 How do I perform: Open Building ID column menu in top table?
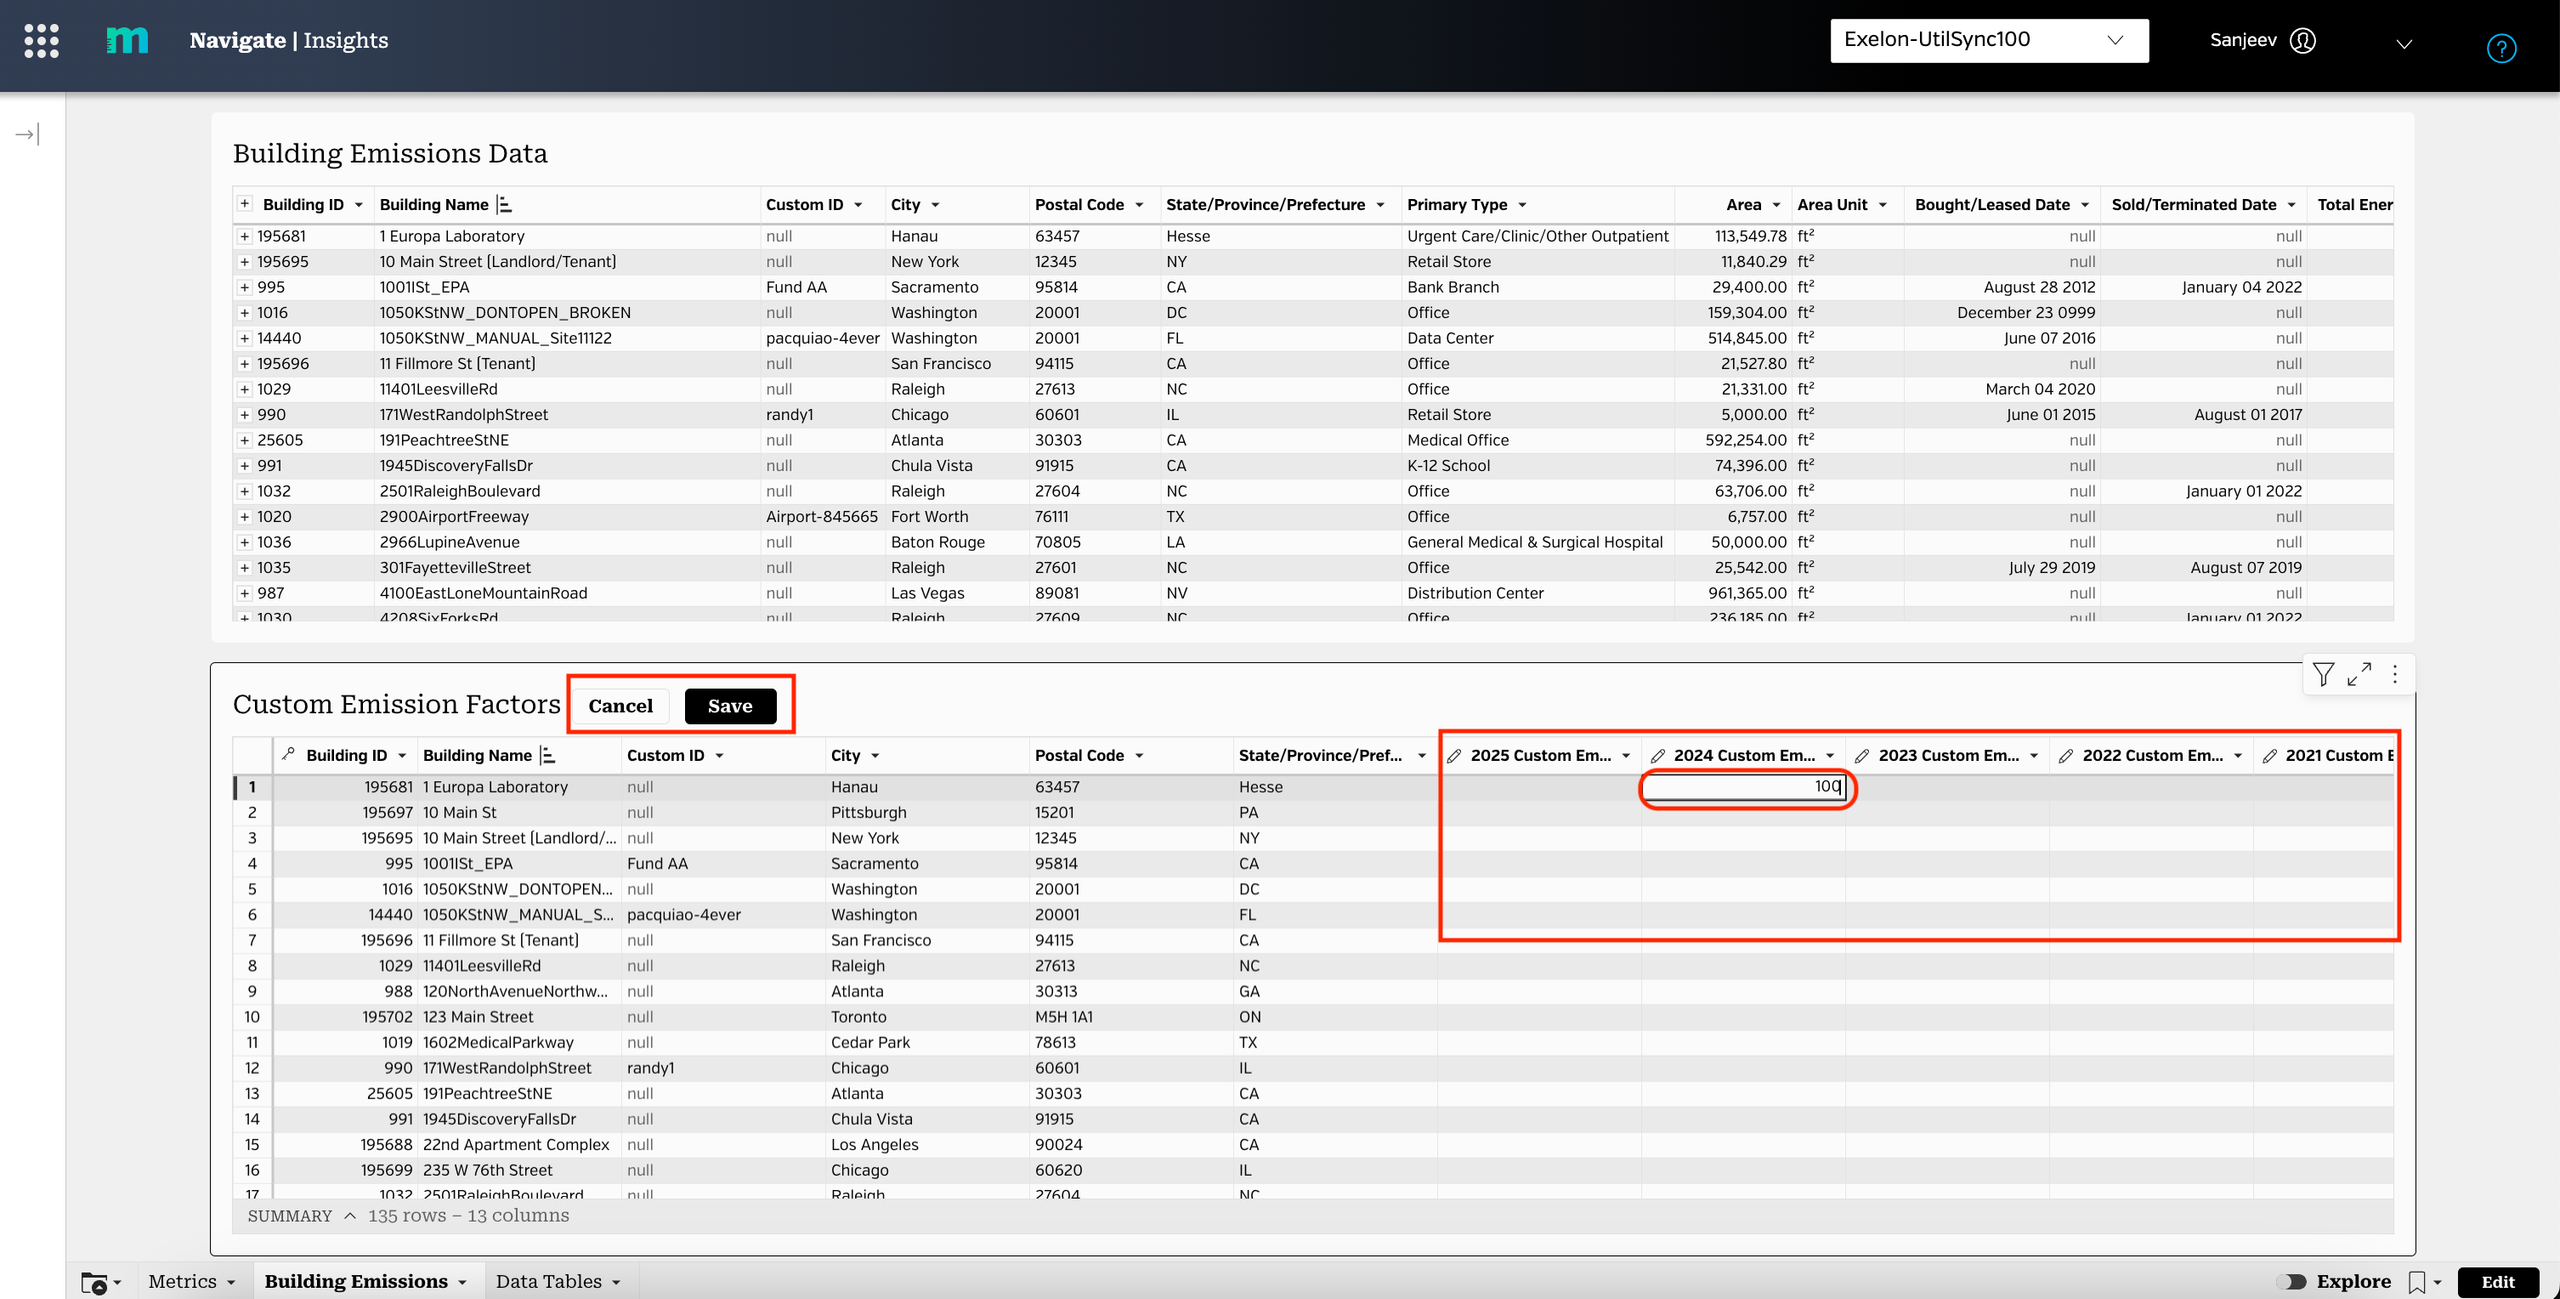[359, 205]
